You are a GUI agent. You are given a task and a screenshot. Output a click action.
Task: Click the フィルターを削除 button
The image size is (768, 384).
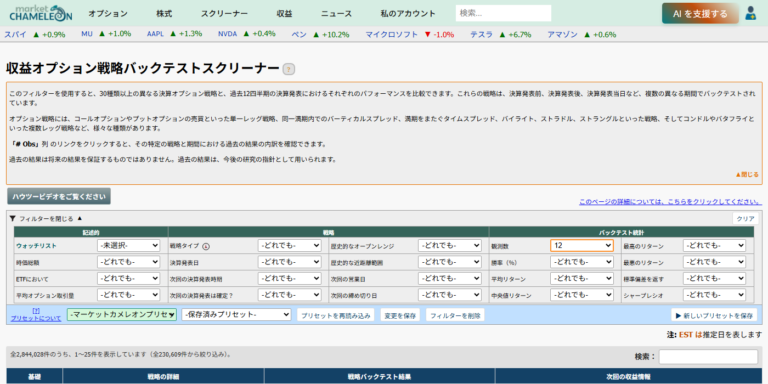tap(455, 315)
